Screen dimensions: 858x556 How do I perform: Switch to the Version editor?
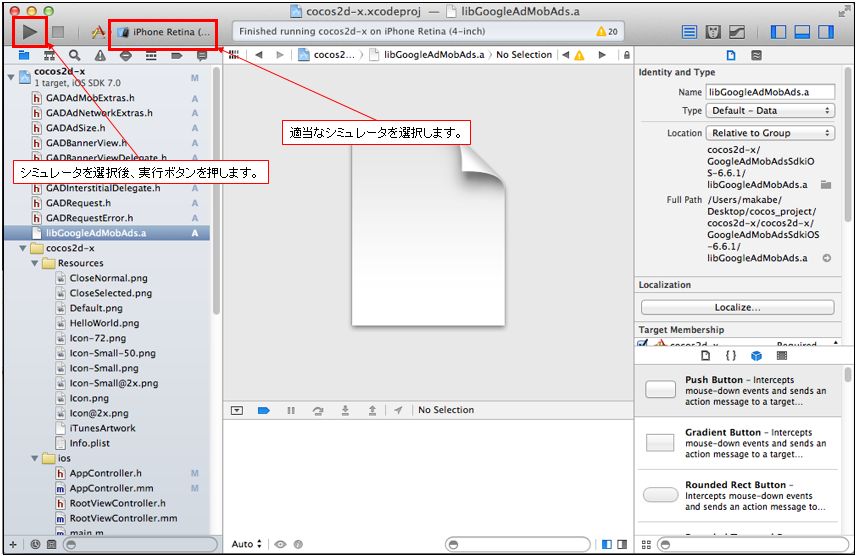click(x=737, y=32)
